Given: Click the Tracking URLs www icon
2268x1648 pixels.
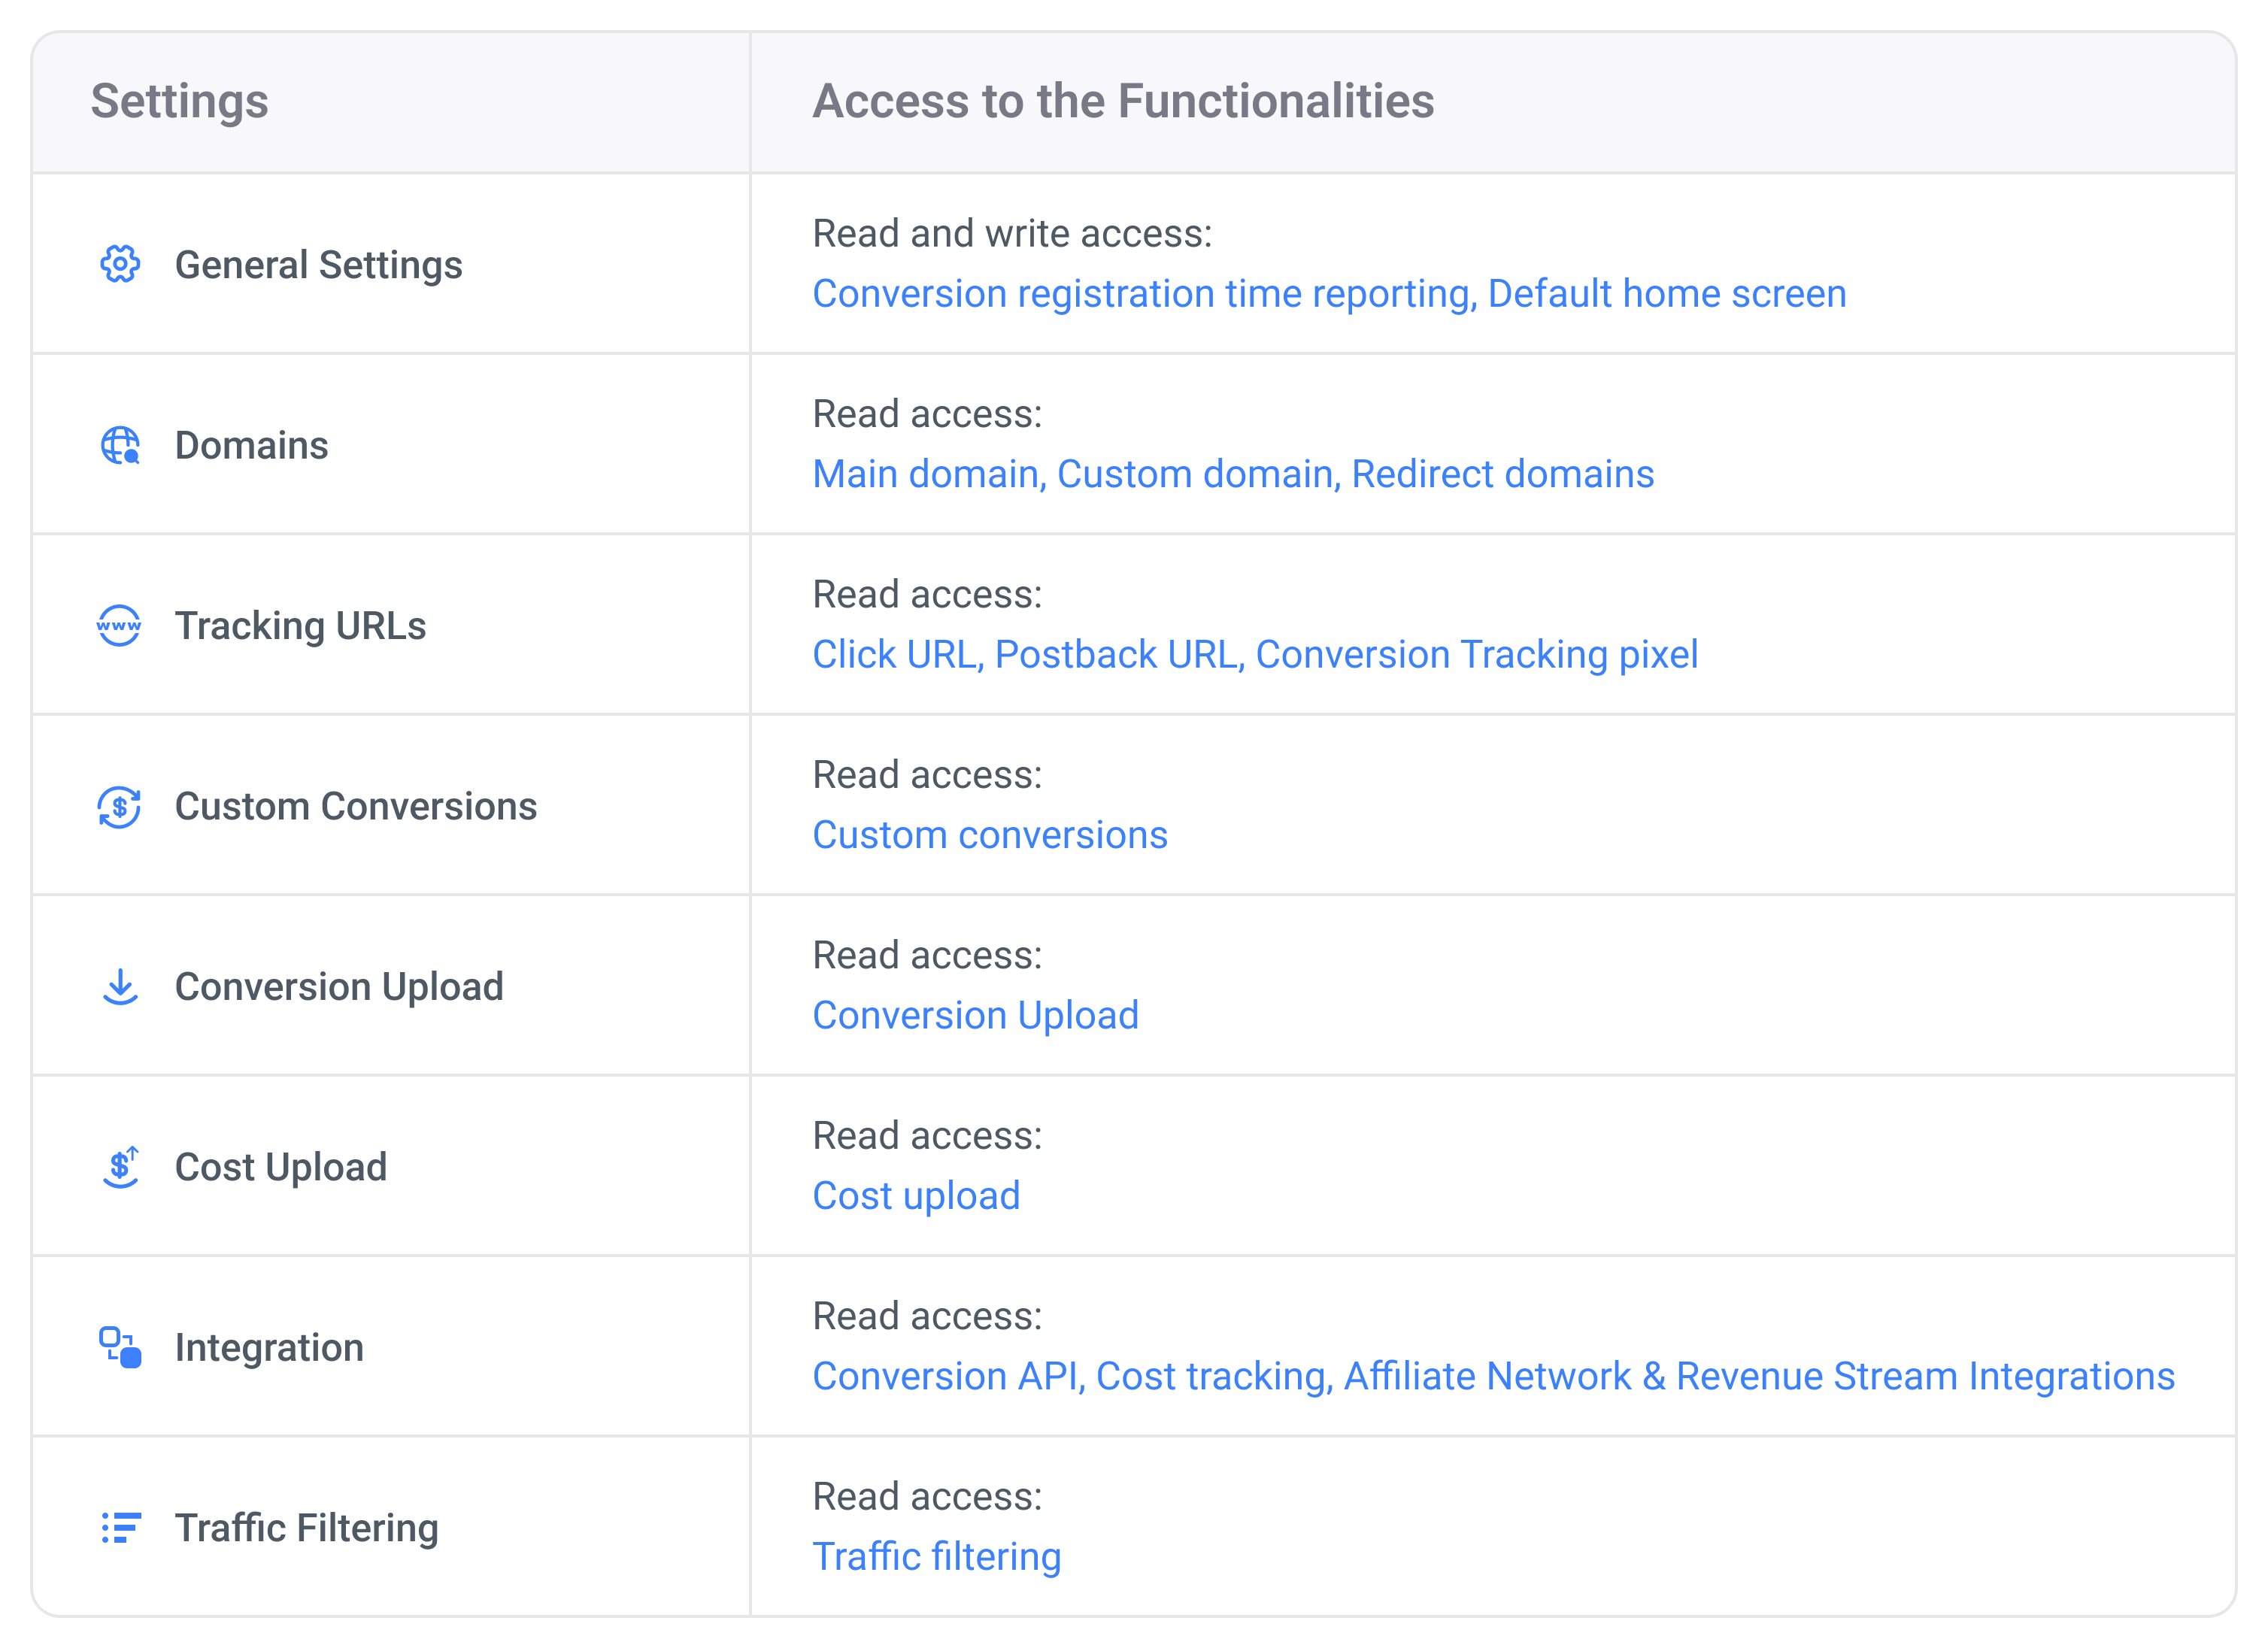Looking at the screenshot, I should click(119, 626).
